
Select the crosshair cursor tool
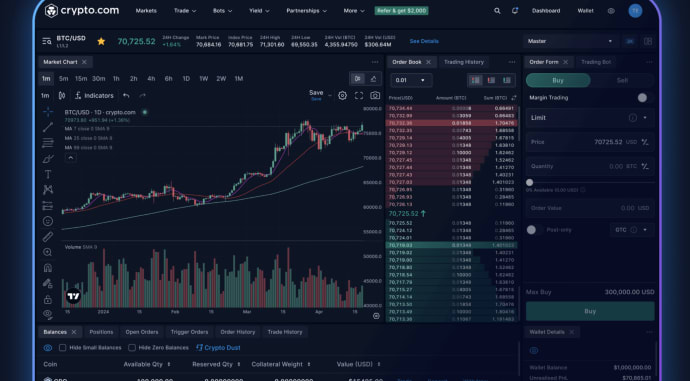[48, 112]
